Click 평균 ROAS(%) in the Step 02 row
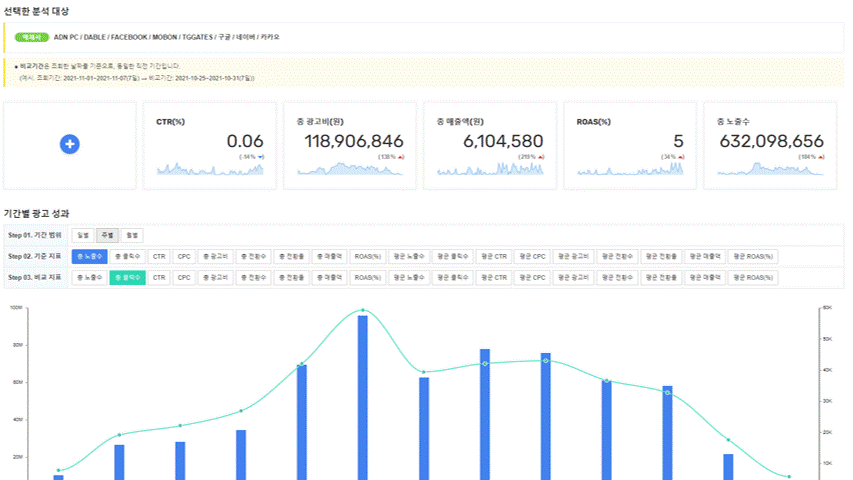853x480 pixels. pos(753,256)
